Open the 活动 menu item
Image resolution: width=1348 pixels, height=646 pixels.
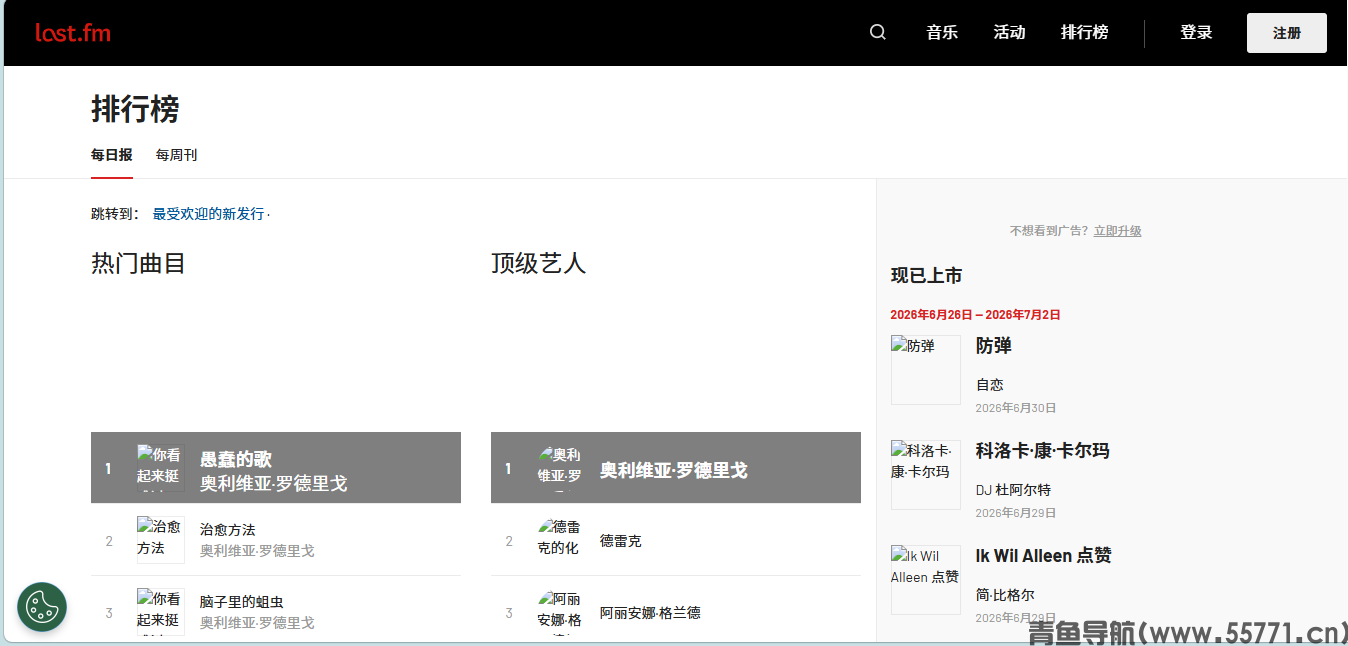click(x=1009, y=33)
